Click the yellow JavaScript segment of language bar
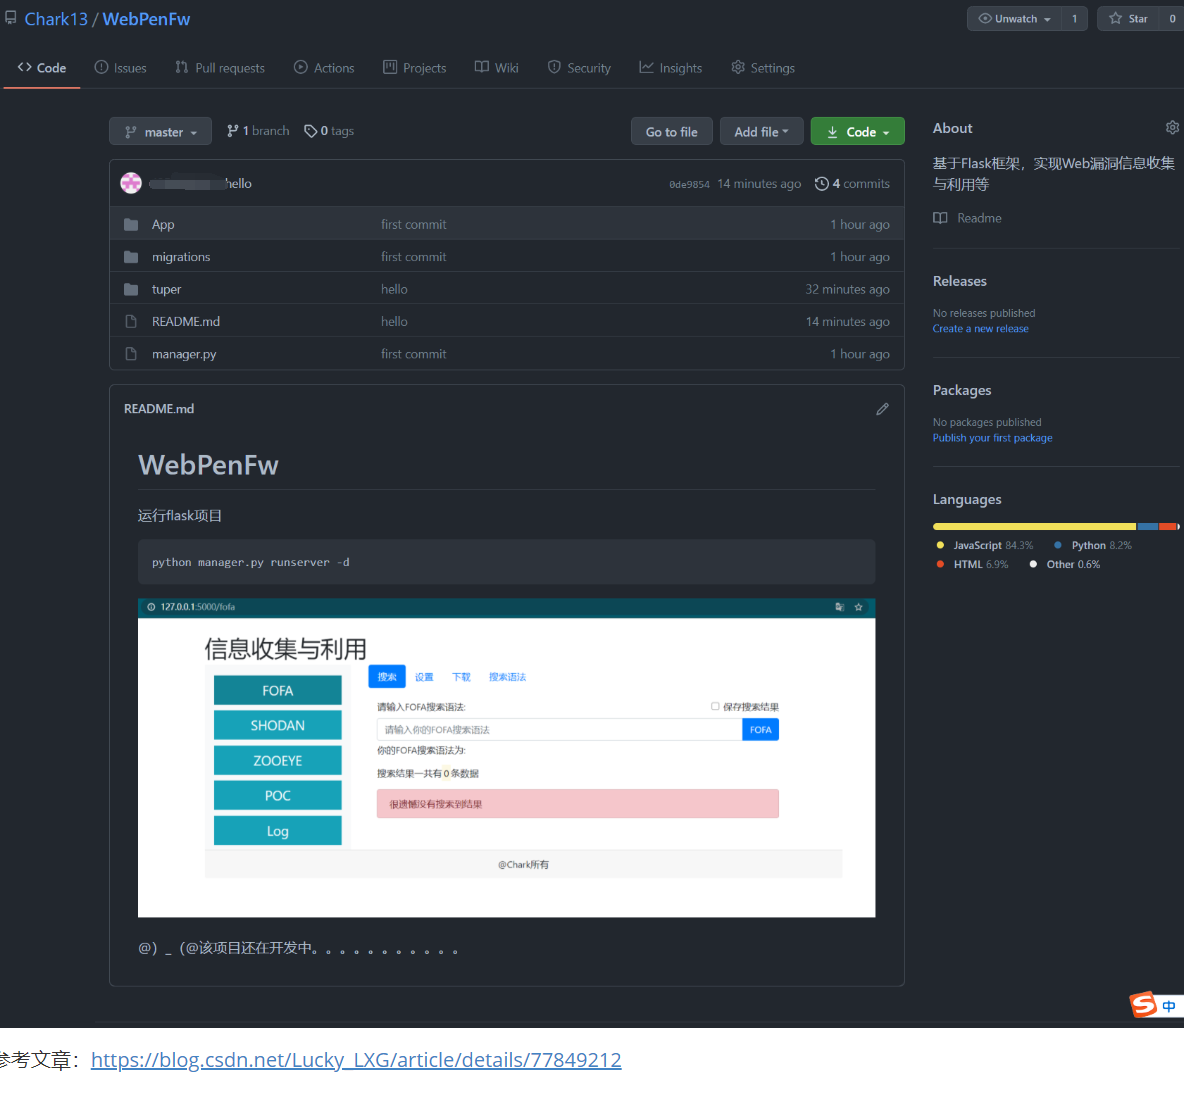Viewport: 1184px width, 1103px height. (x=1034, y=526)
